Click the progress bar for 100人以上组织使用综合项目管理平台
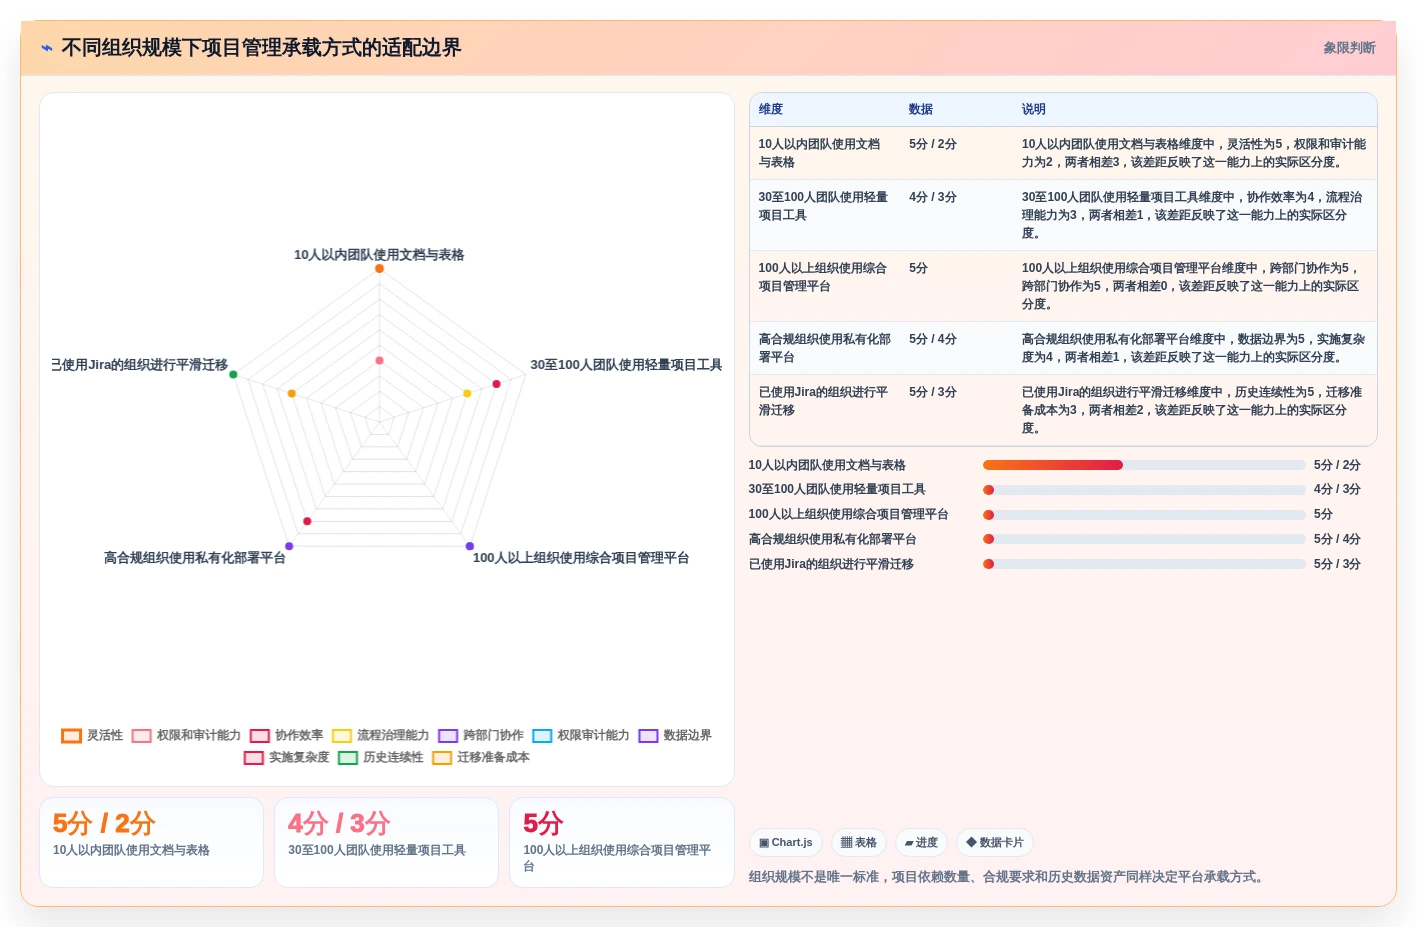The height and width of the screenshot is (927, 1417). [1144, 515]
